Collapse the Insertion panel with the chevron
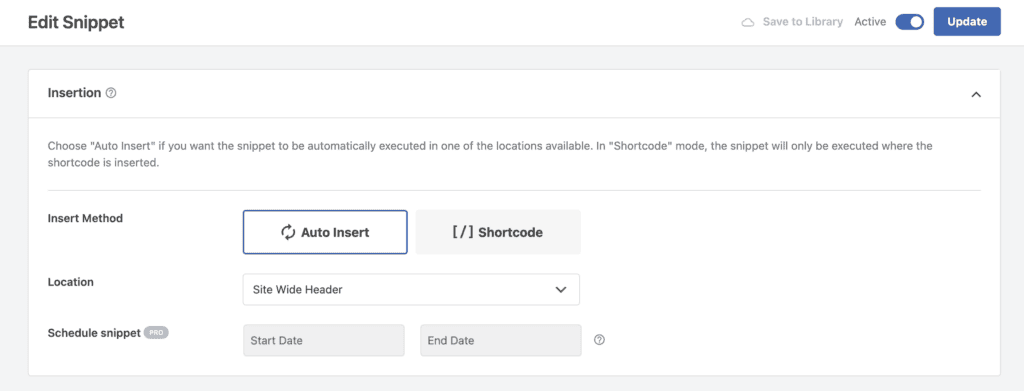The width and height of the screenshot is (1024, 391). pyautogui.click(x=976, y=94)
